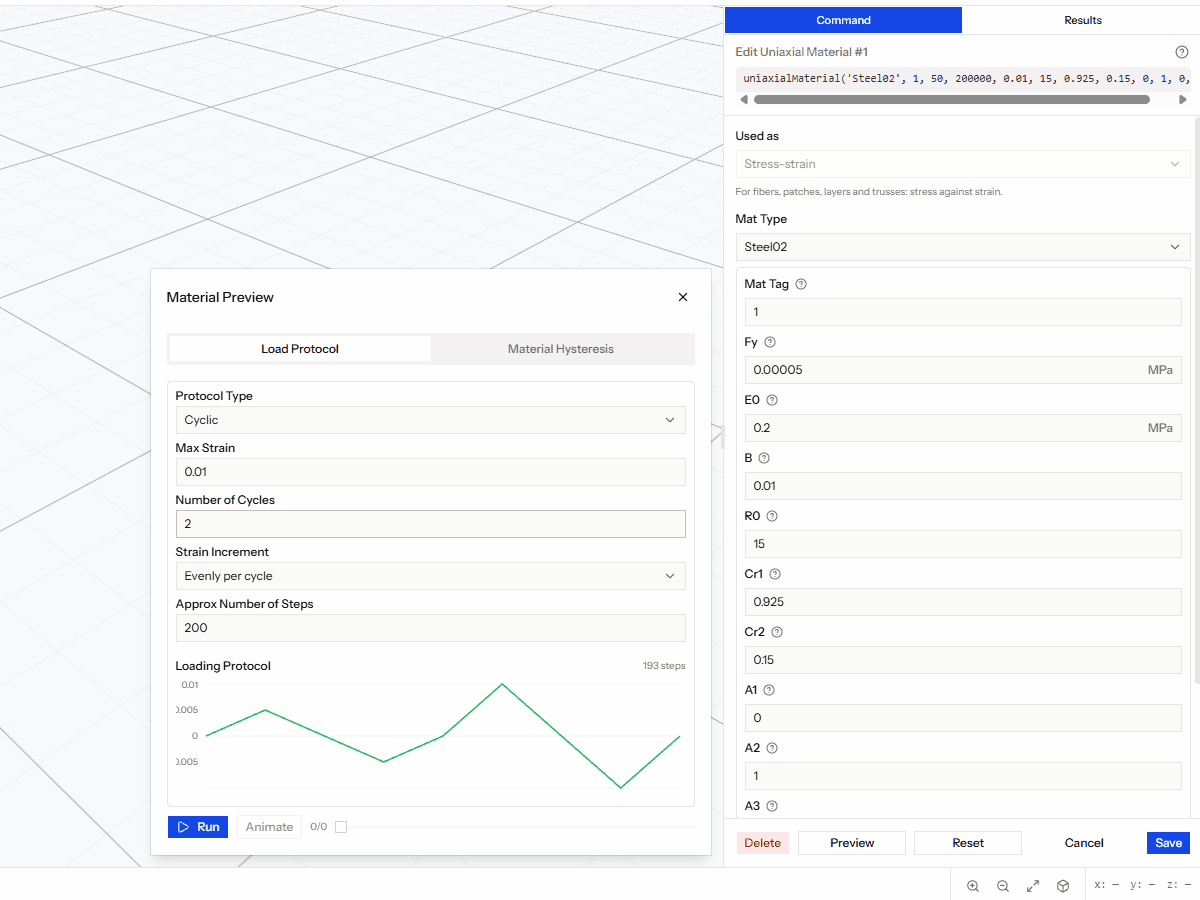Click the Preview button

click(x=852, y=843)
